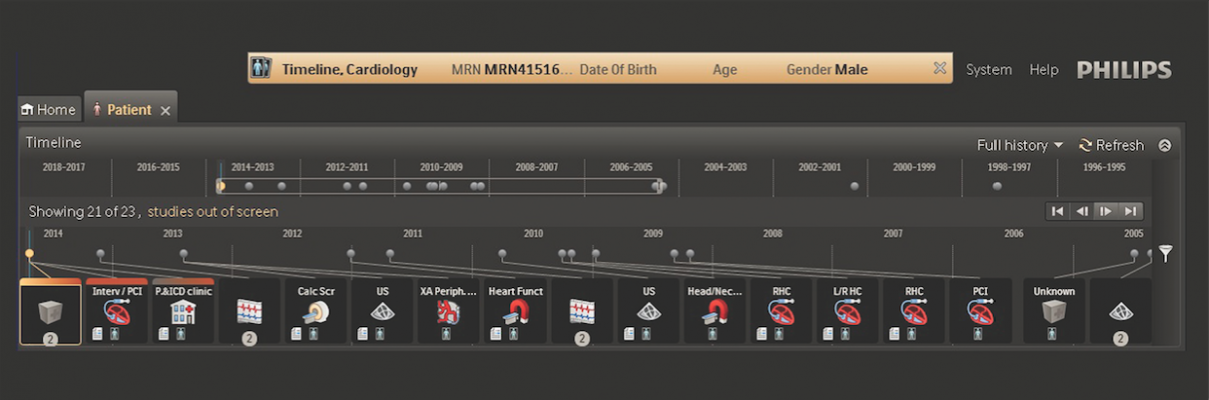Jump to first studies on timeline

1056,211
